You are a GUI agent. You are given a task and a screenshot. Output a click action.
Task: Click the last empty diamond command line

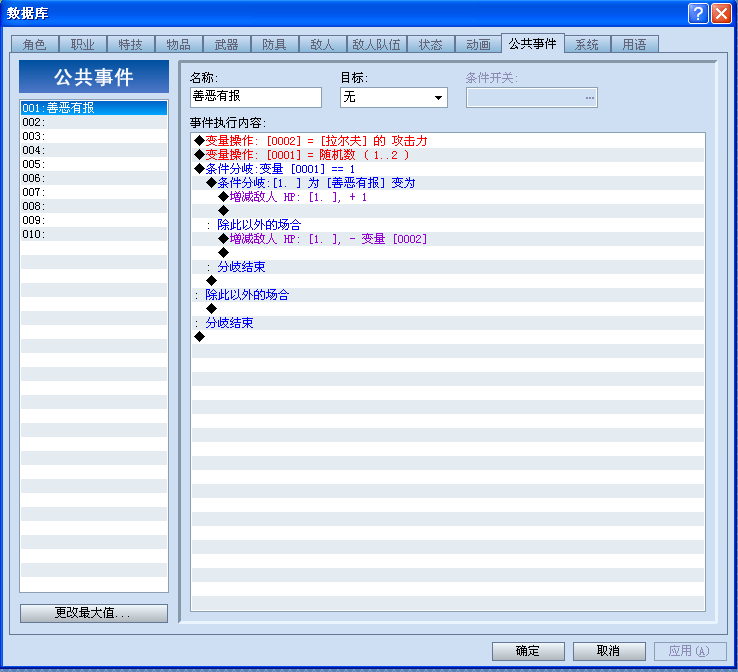[448, 336]
